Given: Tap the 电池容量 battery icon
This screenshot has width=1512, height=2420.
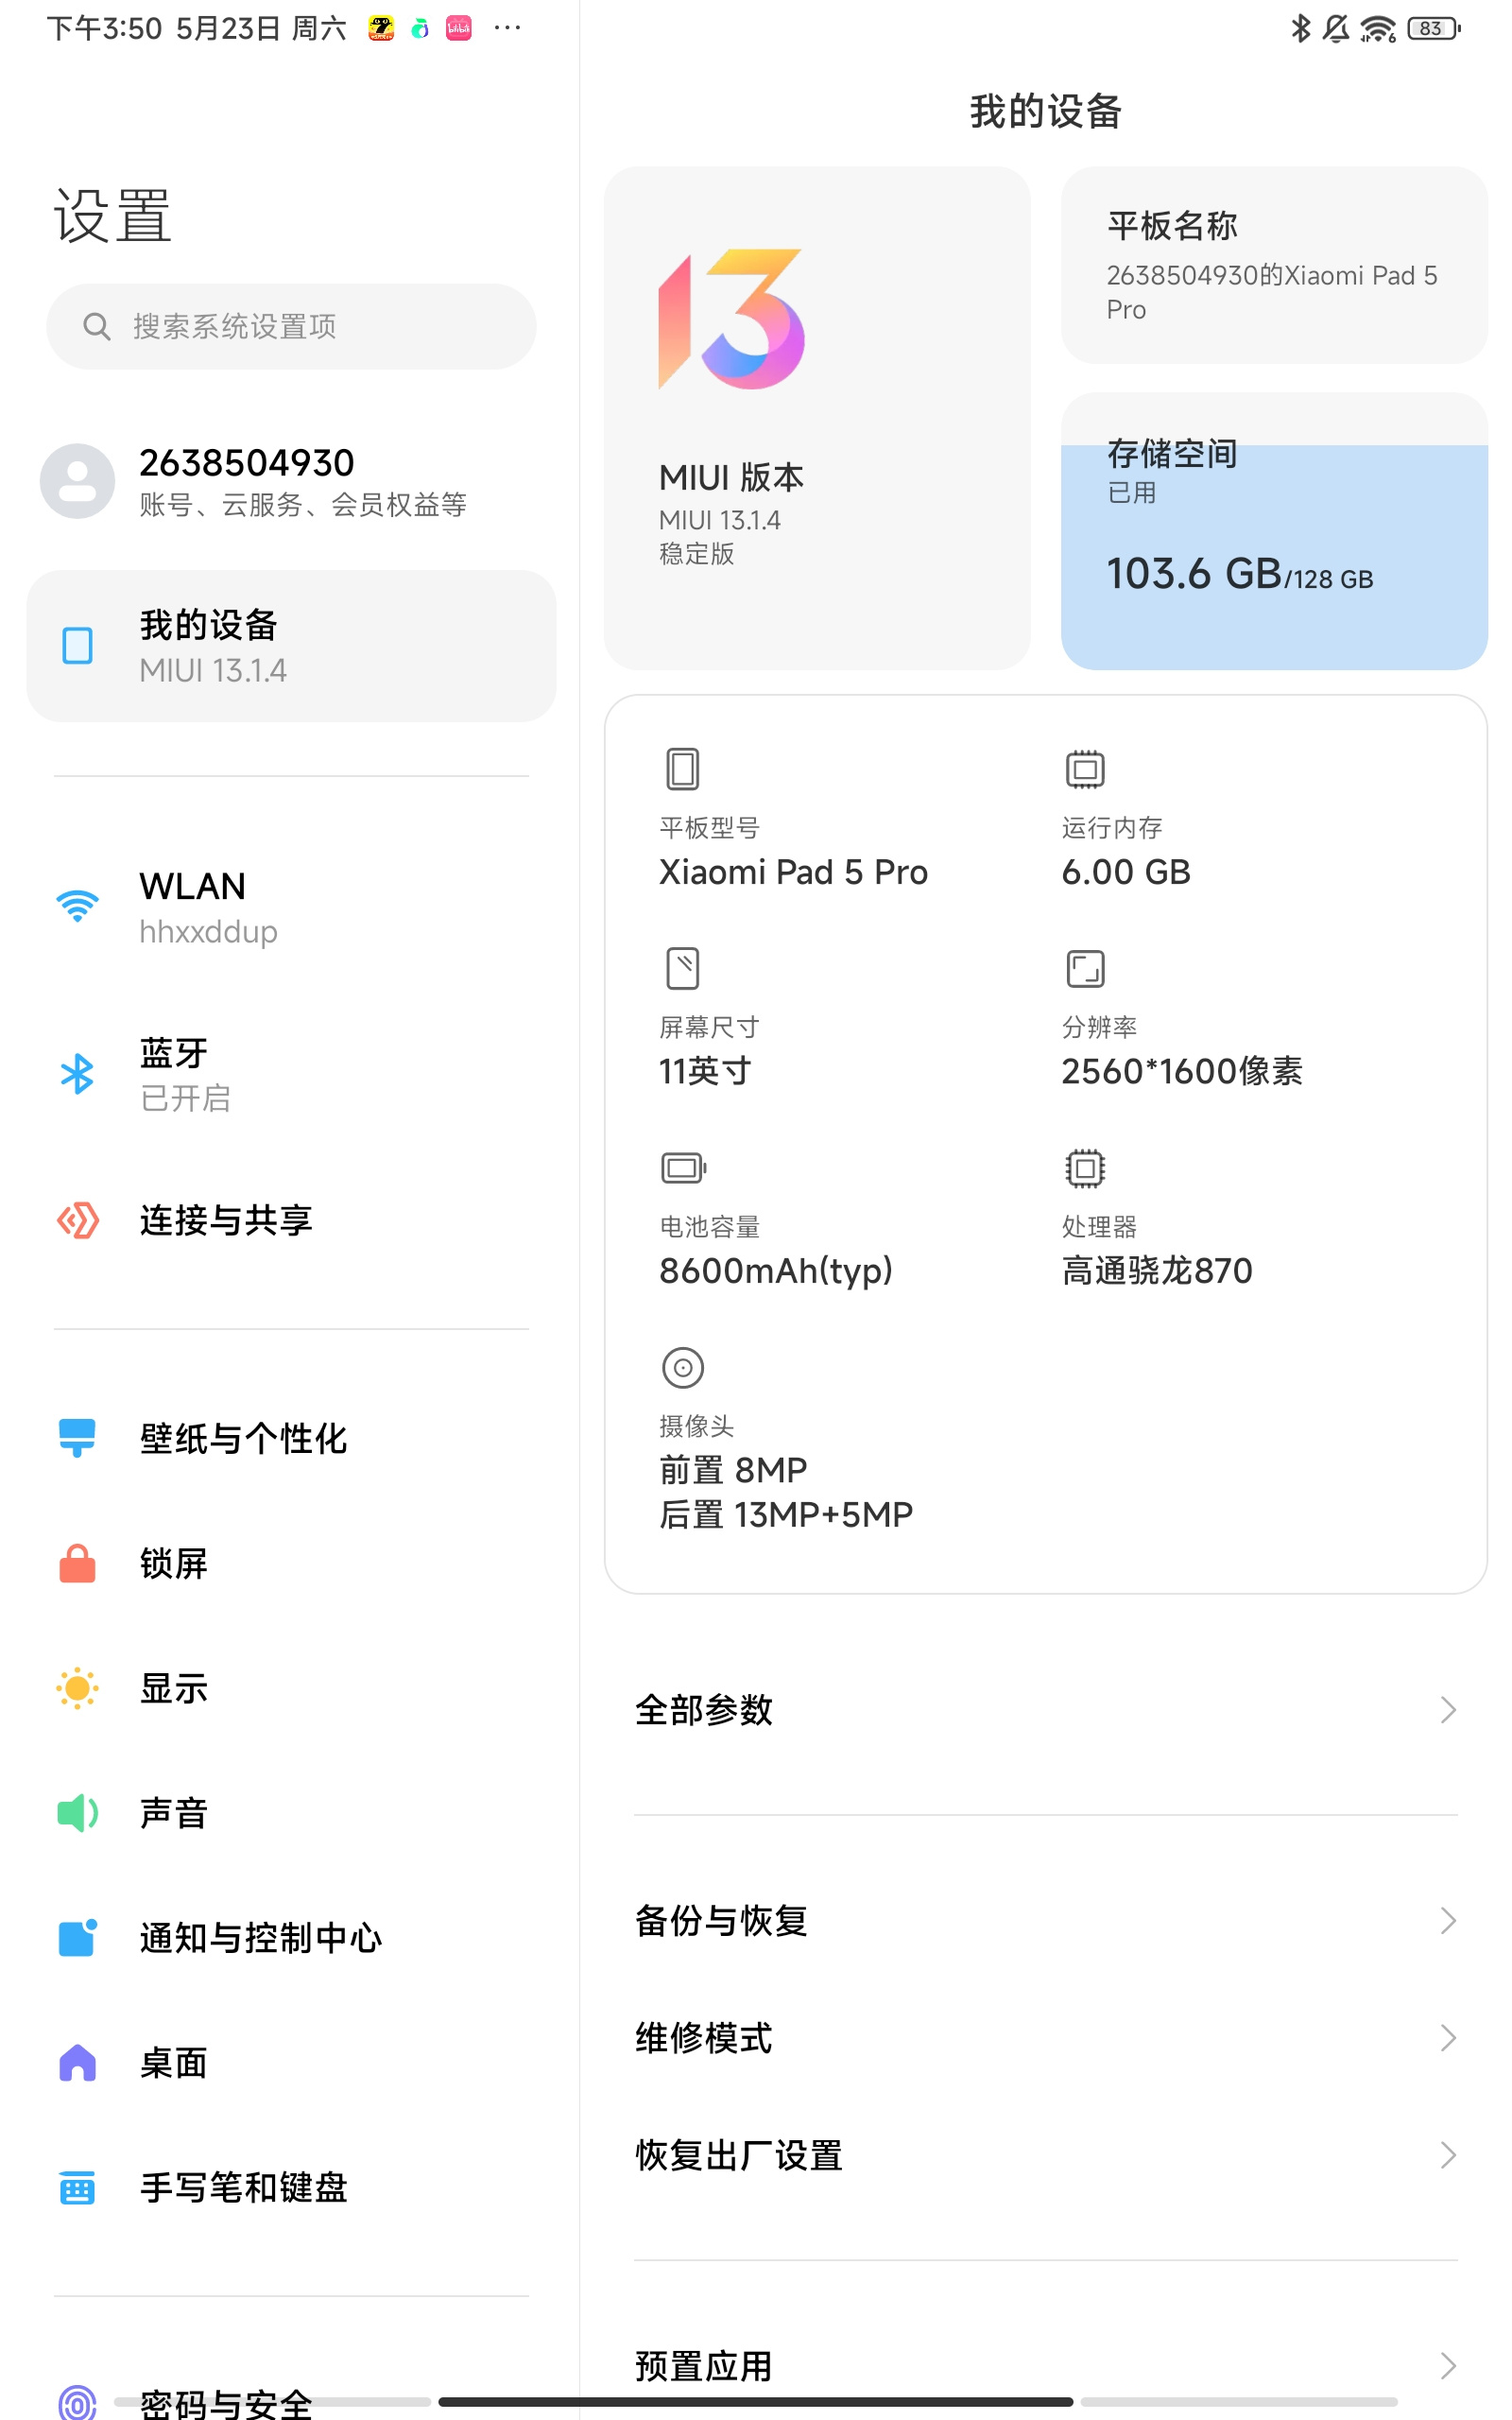Looking at the screenshot, I should click(684, 1167).
